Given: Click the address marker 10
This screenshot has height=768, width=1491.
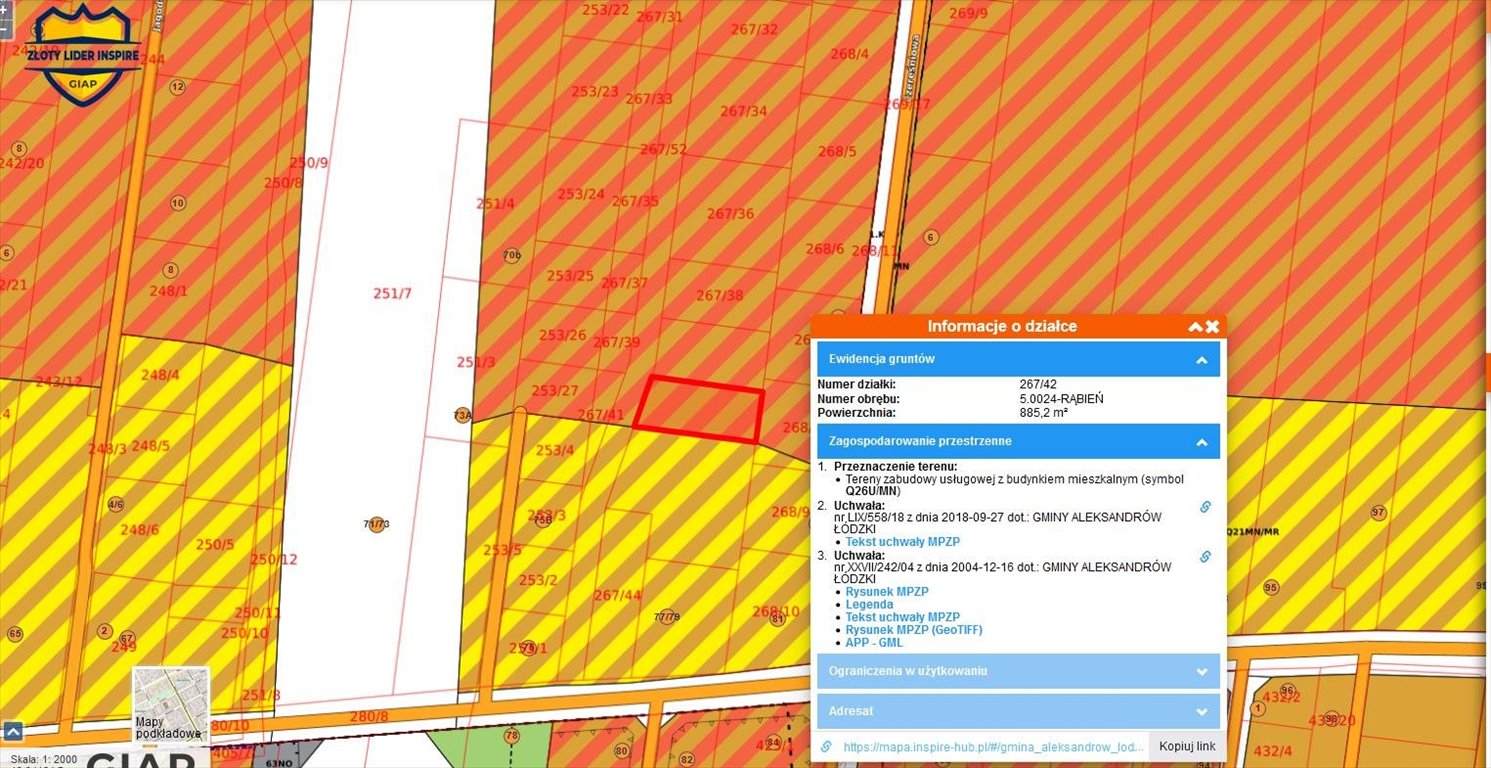Looking at the screenshot, I should click(x=178, y=203).
